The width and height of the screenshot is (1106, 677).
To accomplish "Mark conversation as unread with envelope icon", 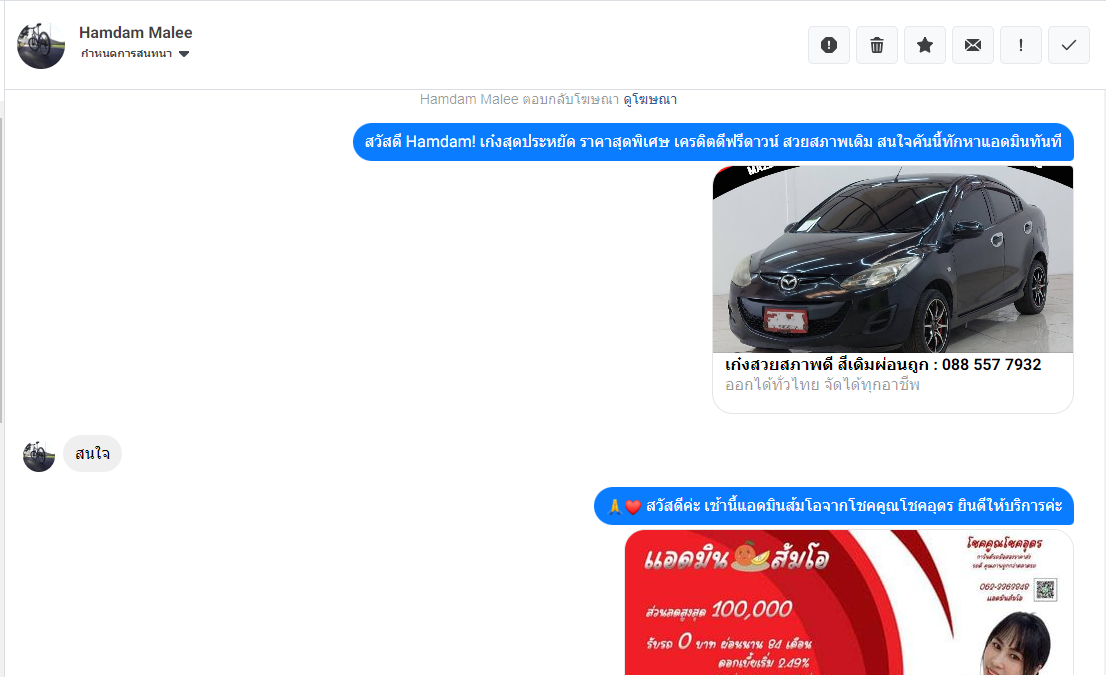I will tap(973, 45).
